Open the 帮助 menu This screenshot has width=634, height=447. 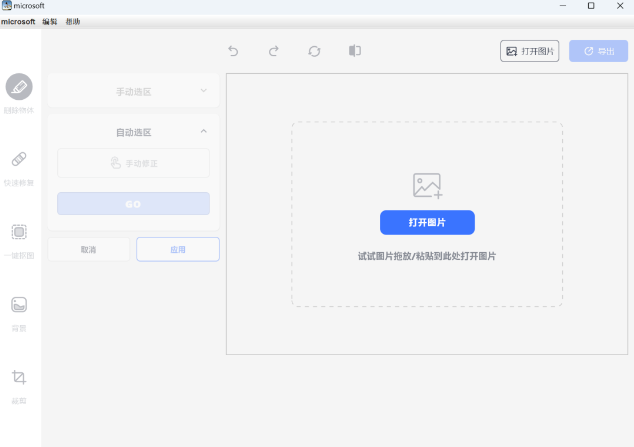[73, 21]
